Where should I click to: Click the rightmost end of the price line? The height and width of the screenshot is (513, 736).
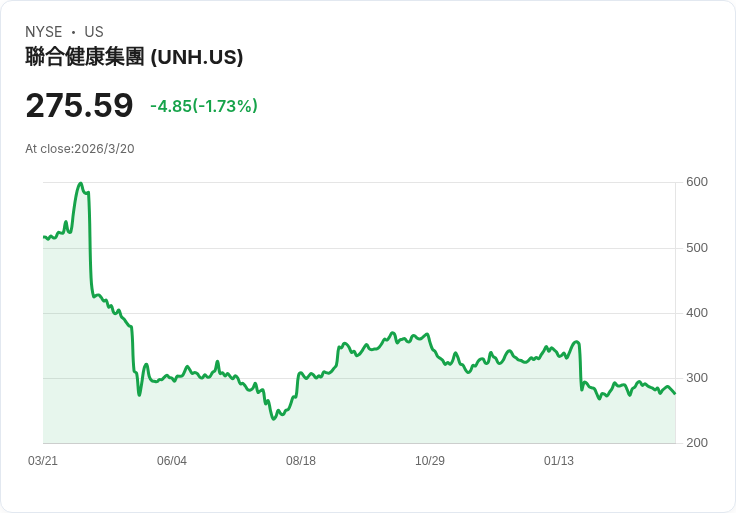pos(675,393)
